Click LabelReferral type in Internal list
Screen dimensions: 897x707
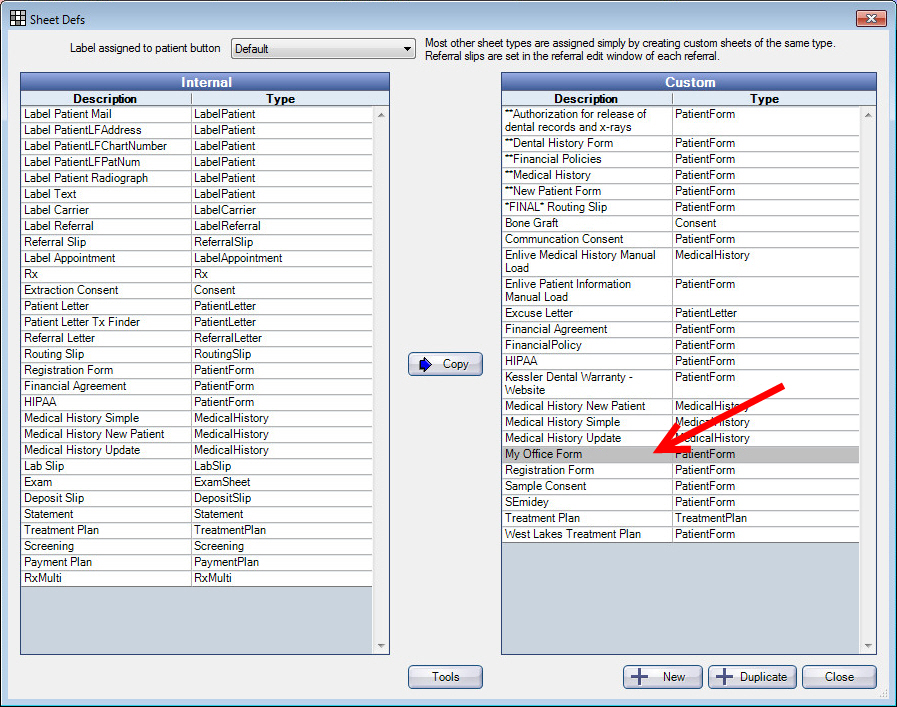click(227, 226)
